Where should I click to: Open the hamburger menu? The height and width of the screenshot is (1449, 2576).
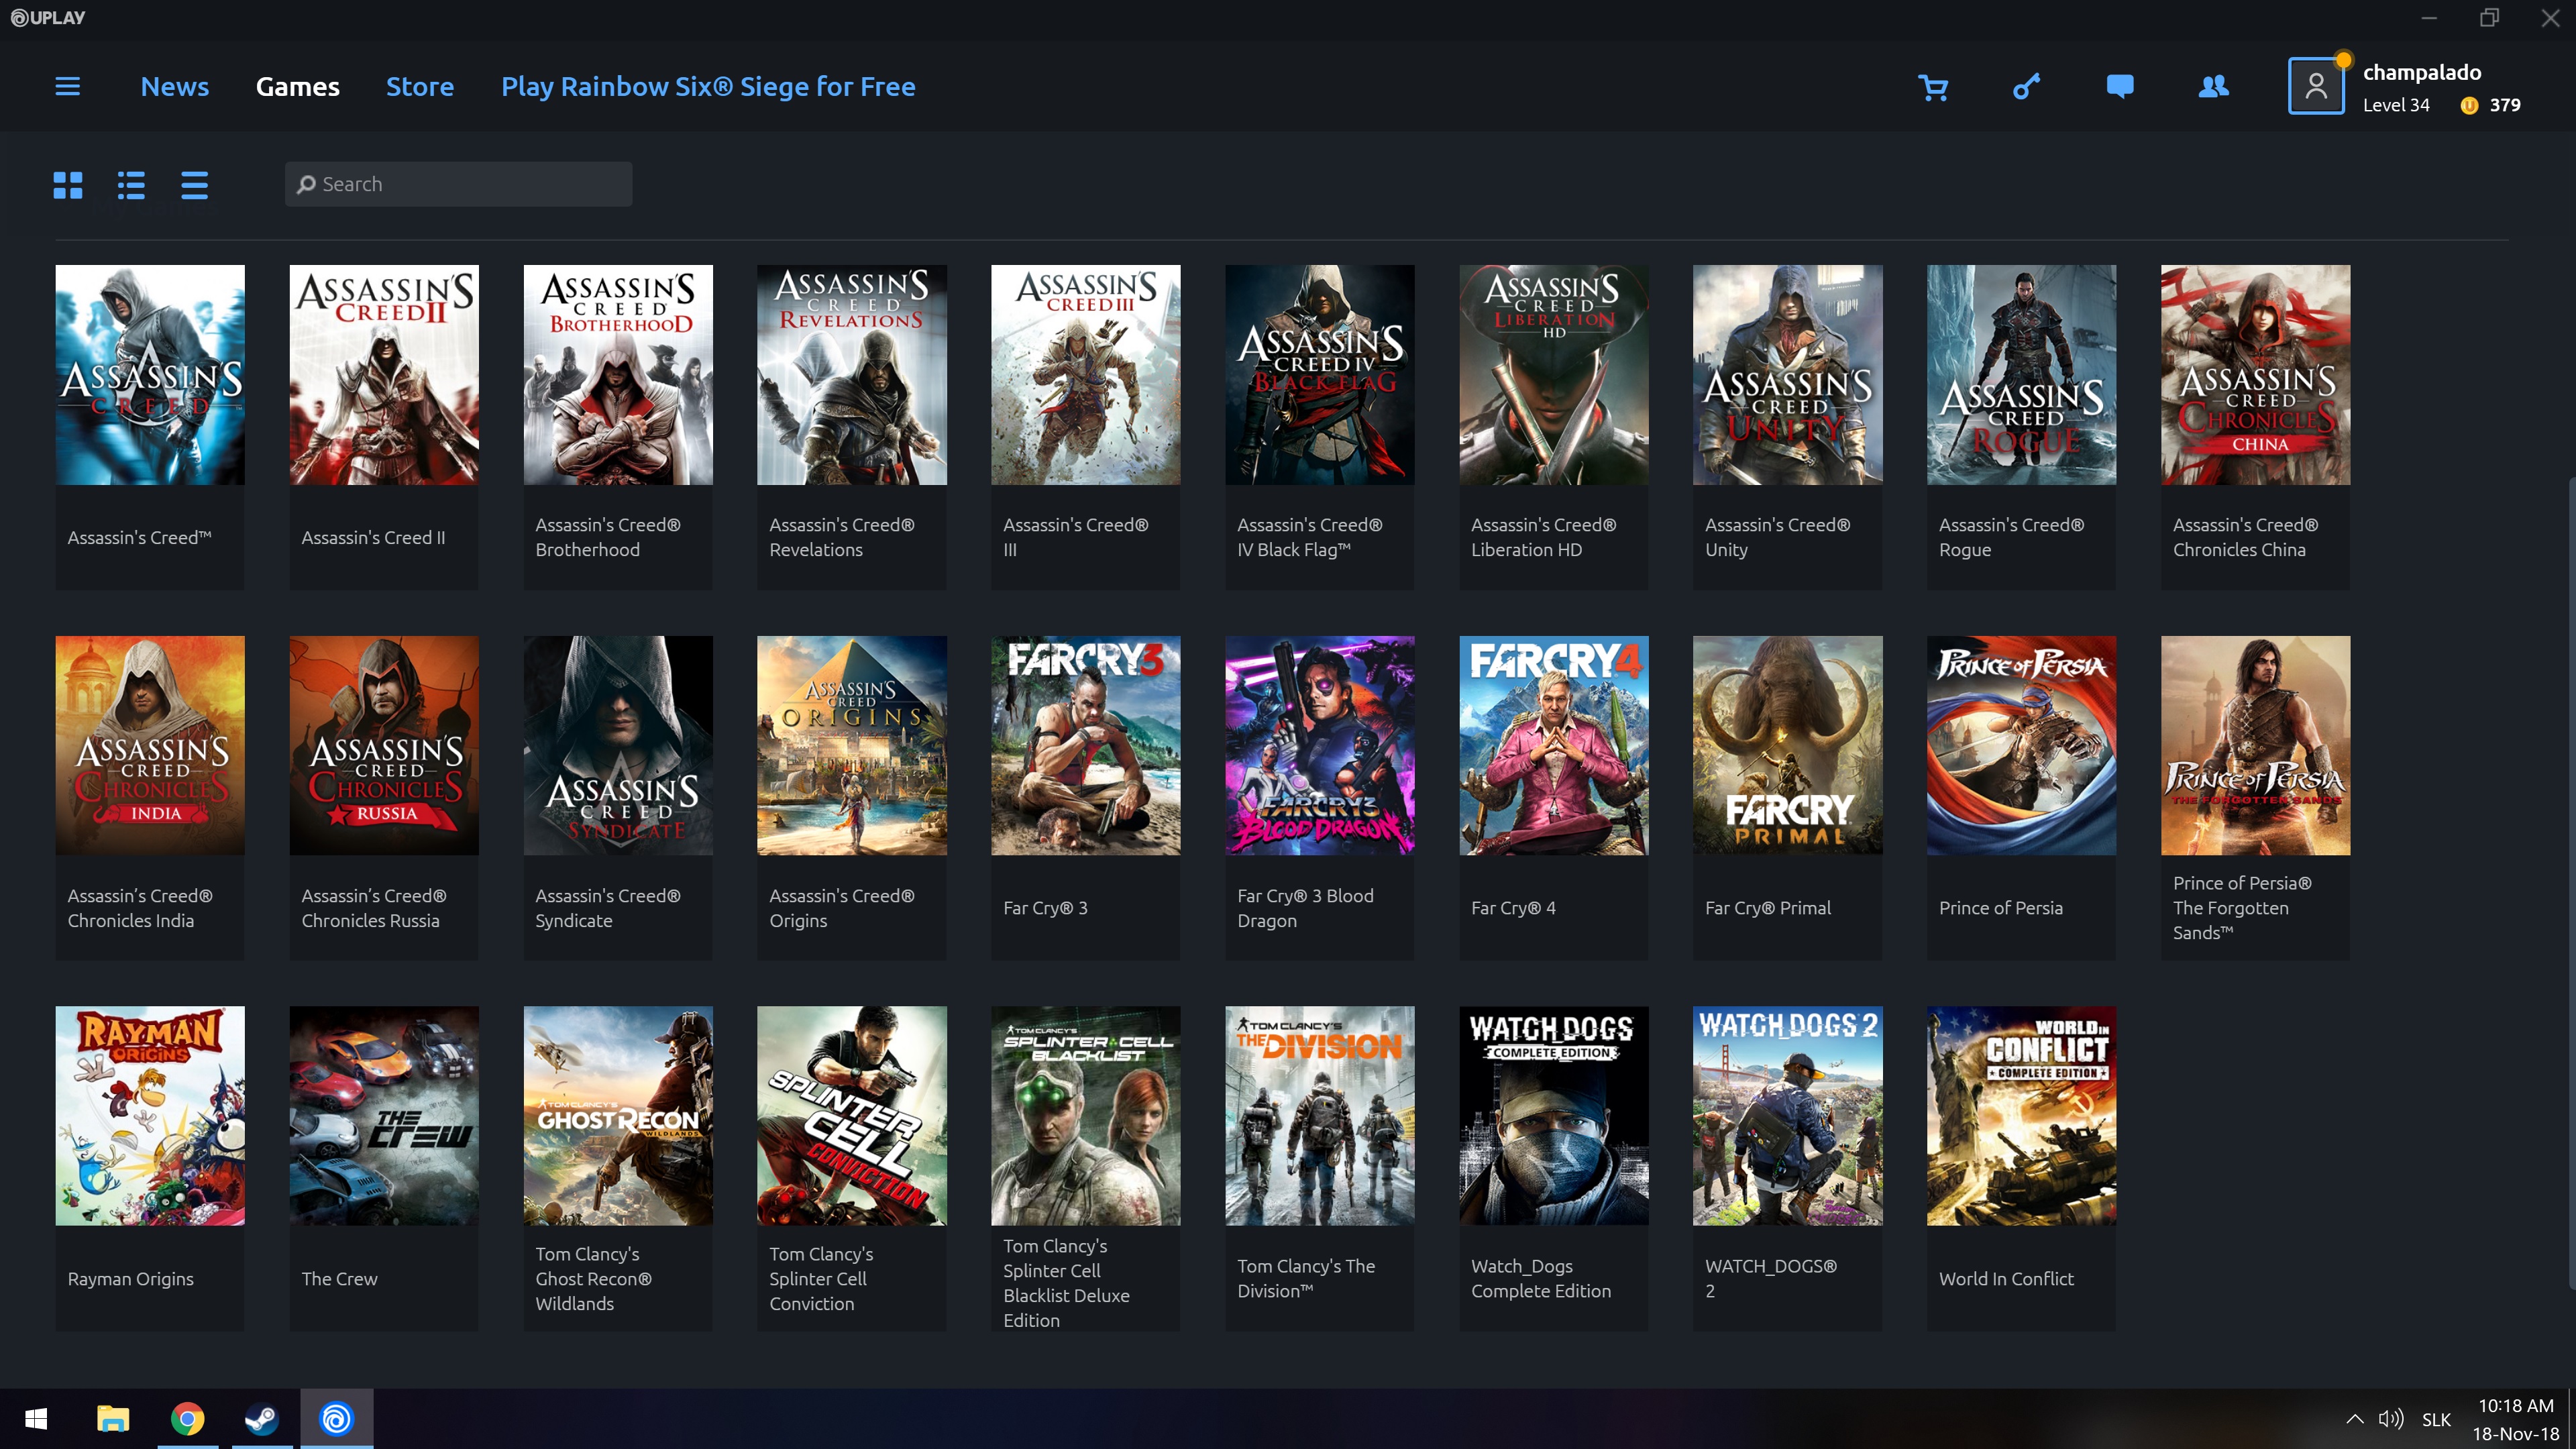(67, 87)
